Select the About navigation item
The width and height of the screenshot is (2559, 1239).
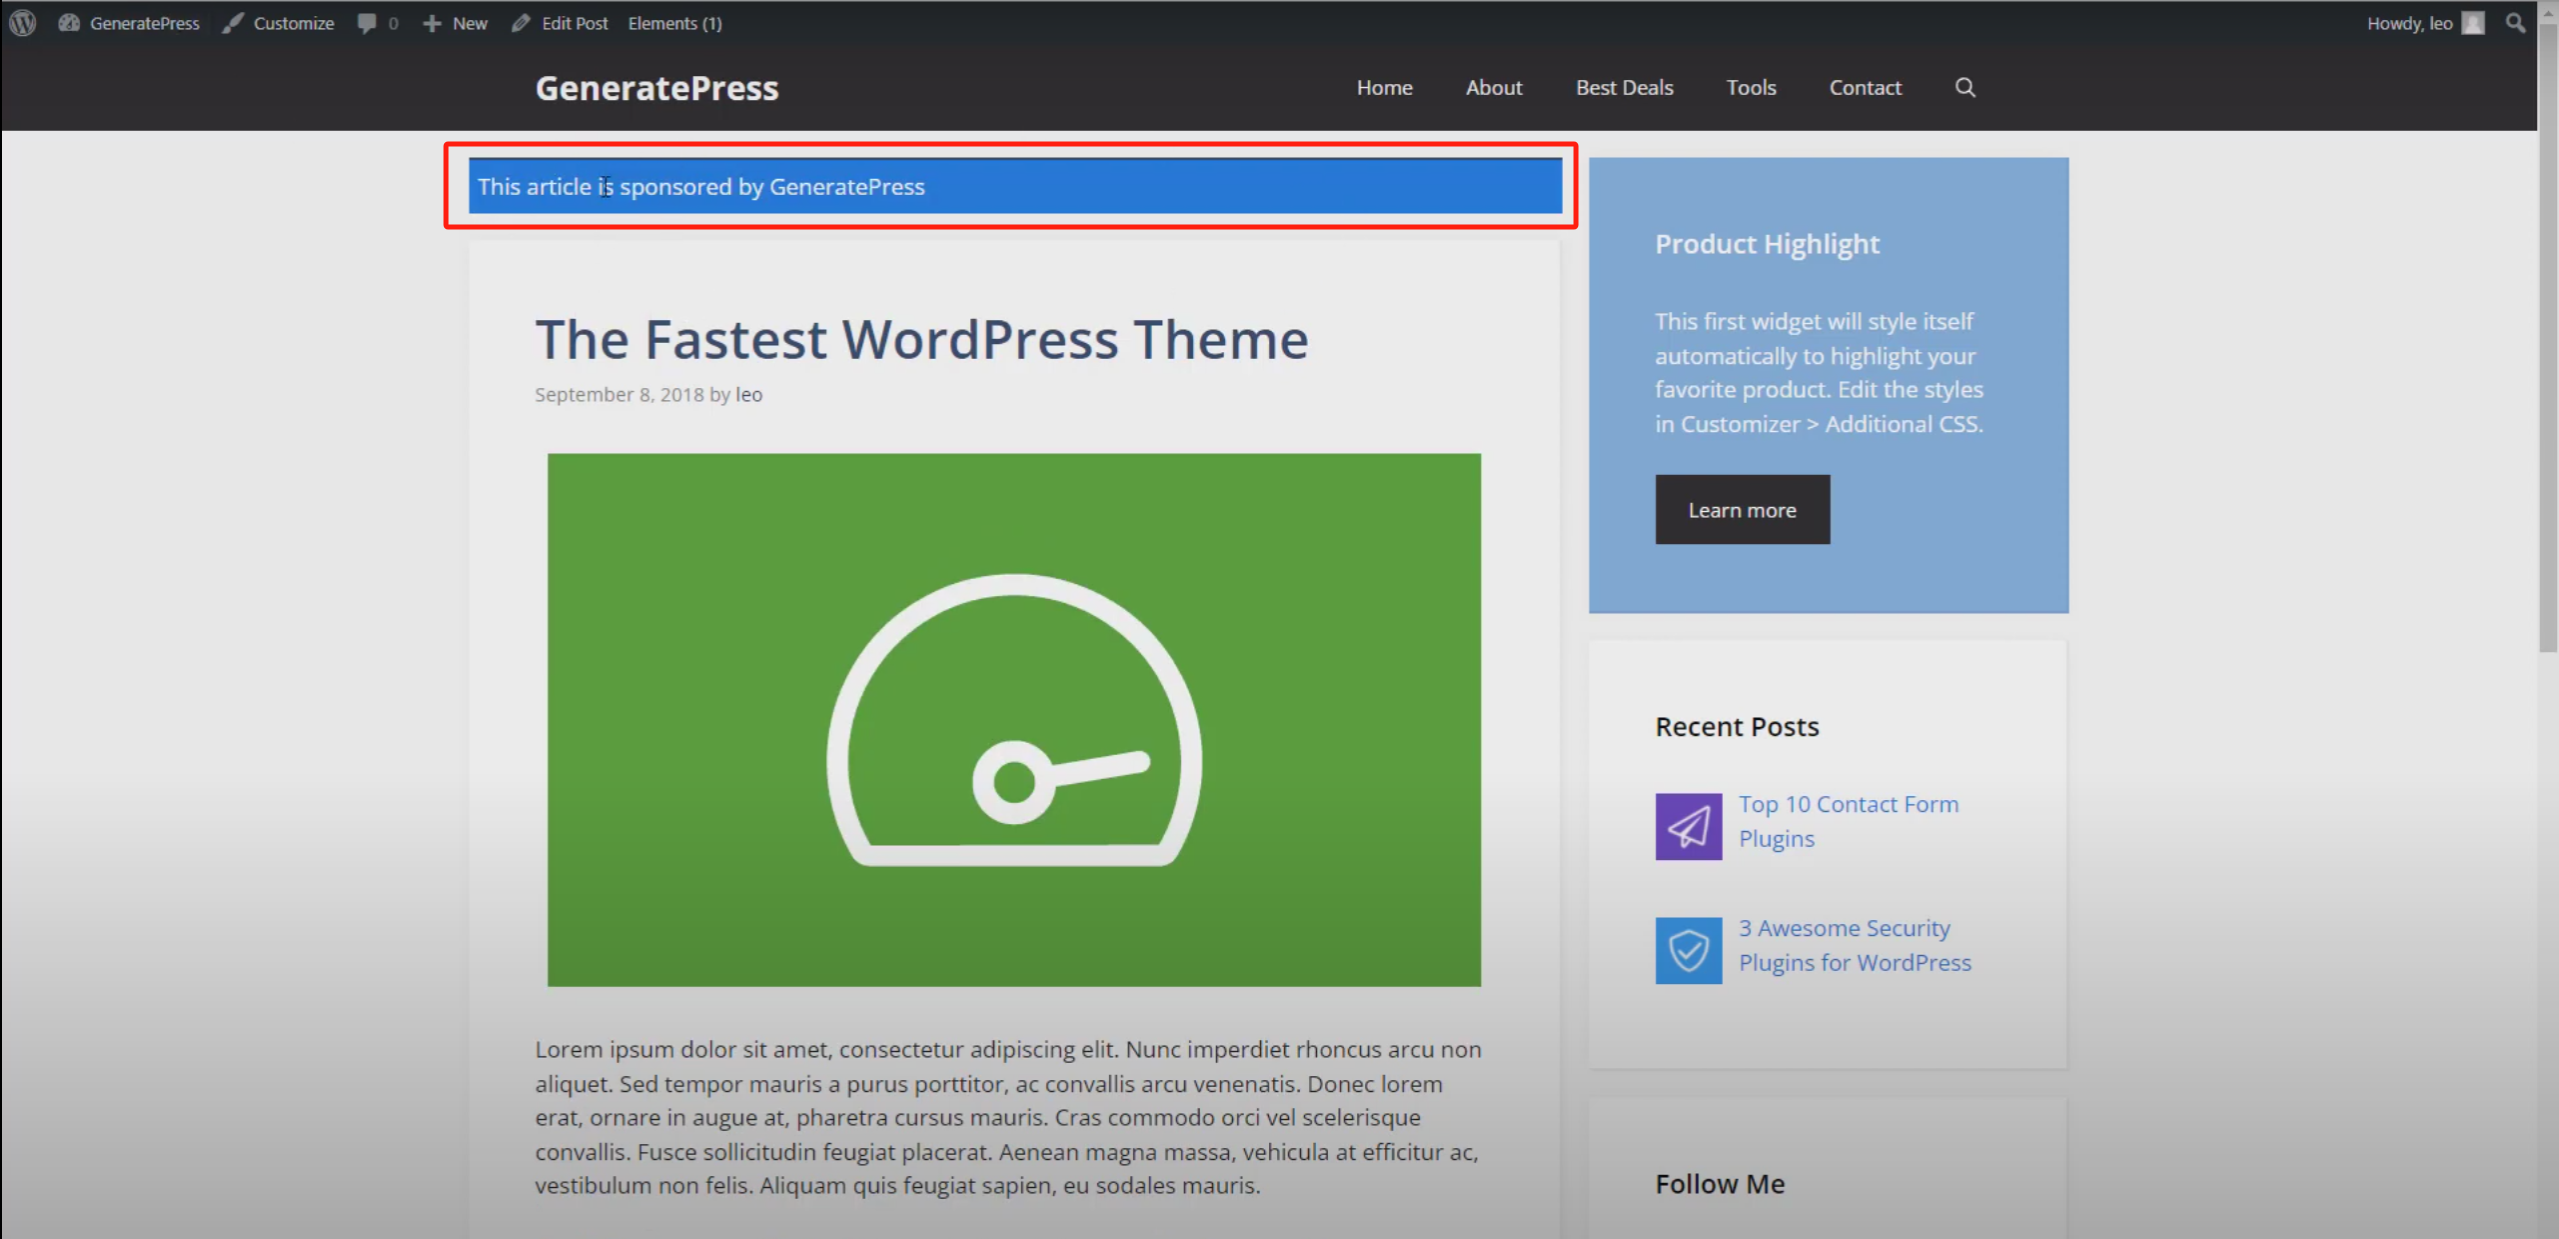pos(1493,88)
